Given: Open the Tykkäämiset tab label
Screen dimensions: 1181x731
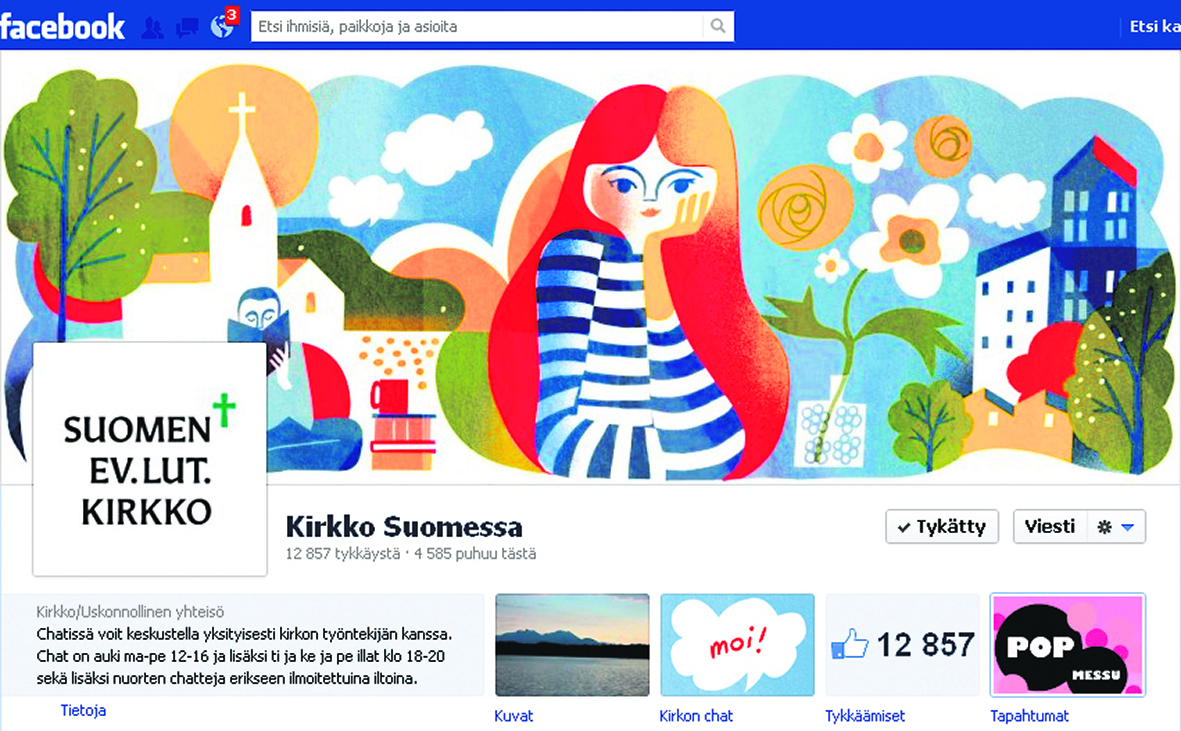Looking at the screenshot, I should 865,716.
